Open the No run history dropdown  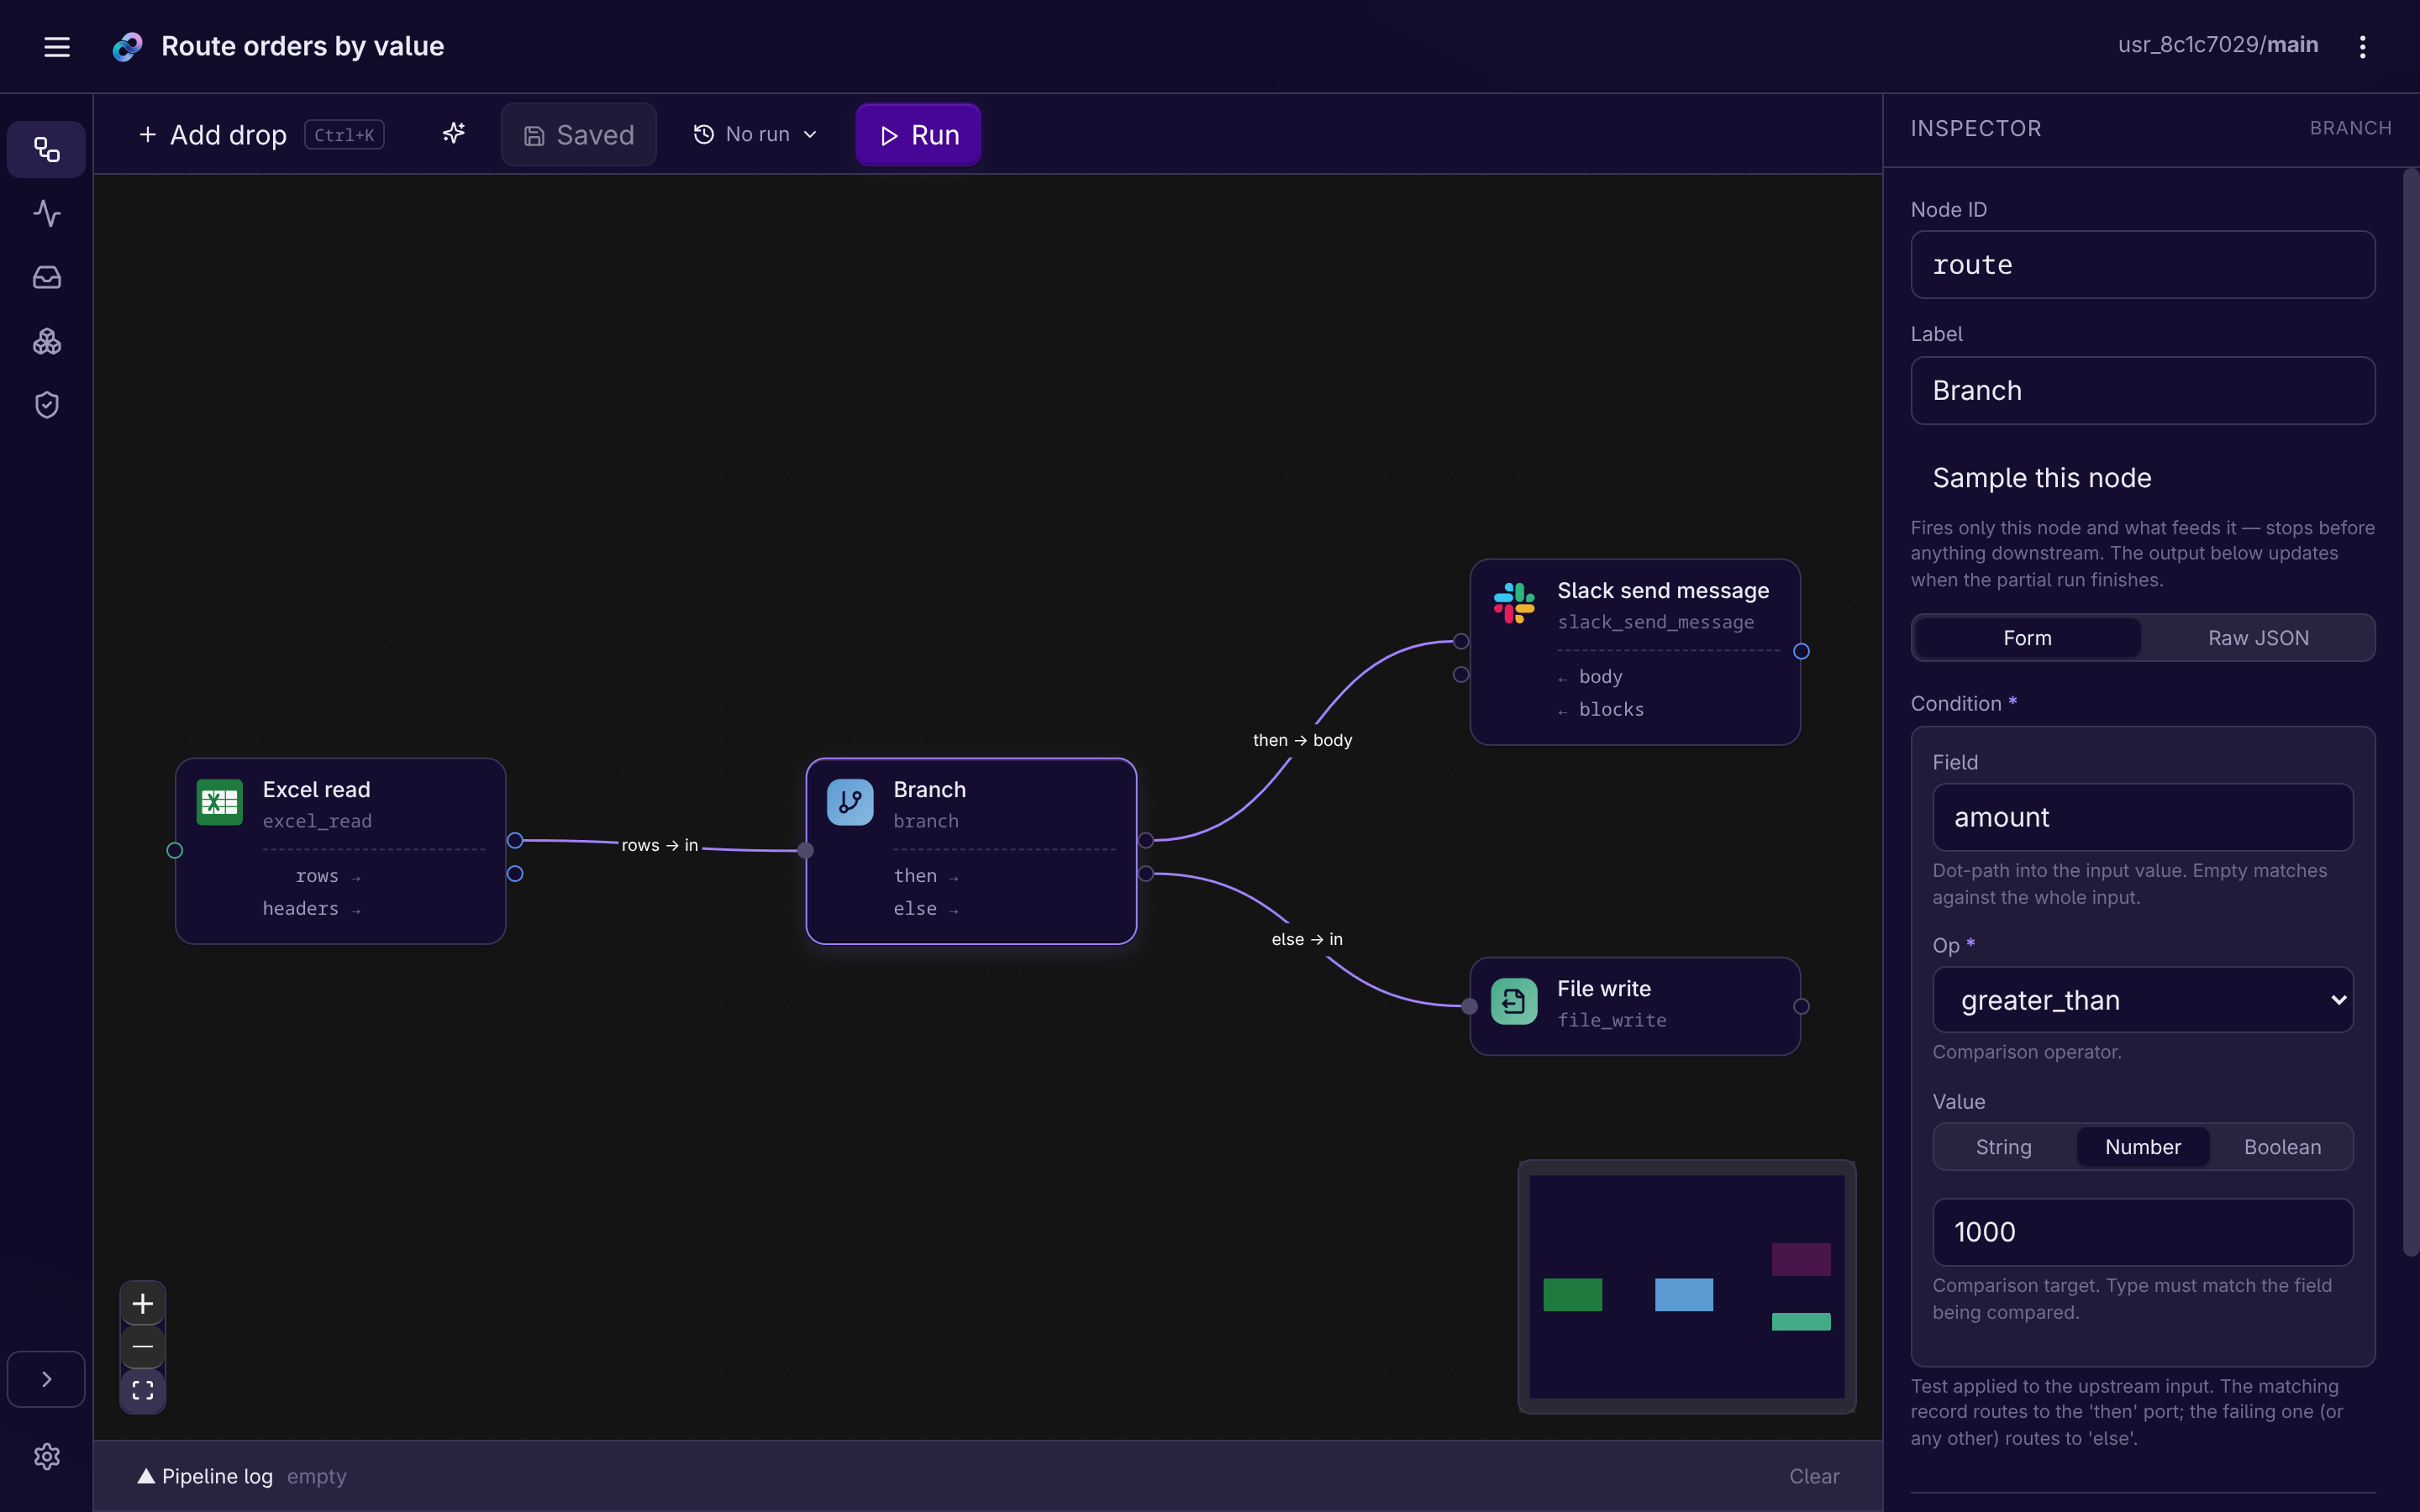tap(756, 134)
